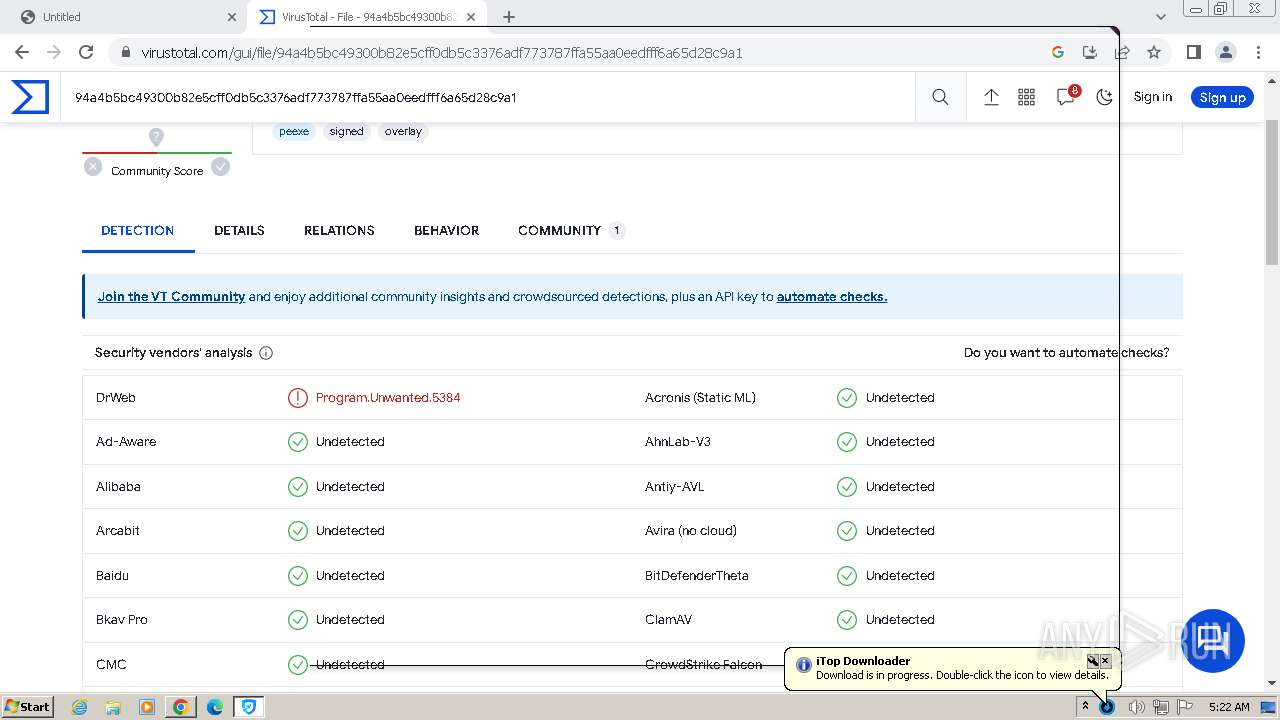This screenshot has height=720, width=1280.
Task: Click the upload file icon
Action: [991, 97]
